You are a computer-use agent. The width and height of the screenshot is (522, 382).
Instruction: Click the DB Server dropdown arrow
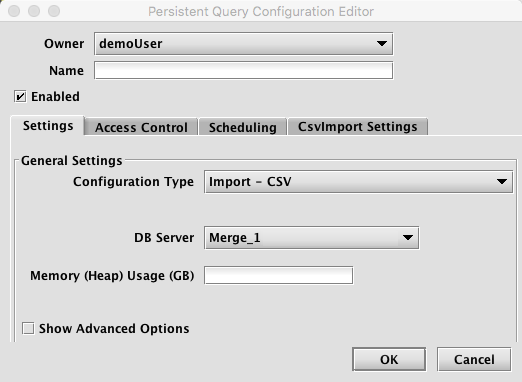tap(408, 238)
